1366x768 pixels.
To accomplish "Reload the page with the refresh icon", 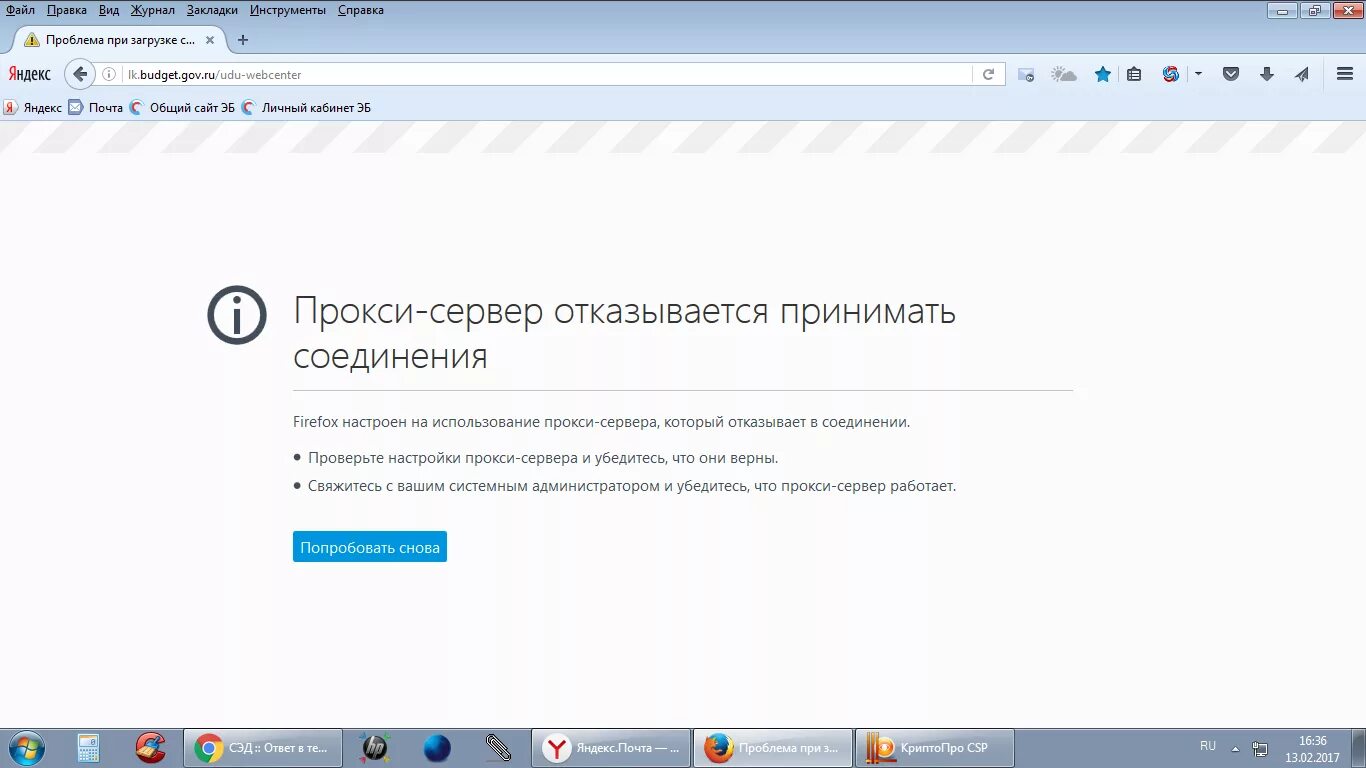I will [988, 74].
